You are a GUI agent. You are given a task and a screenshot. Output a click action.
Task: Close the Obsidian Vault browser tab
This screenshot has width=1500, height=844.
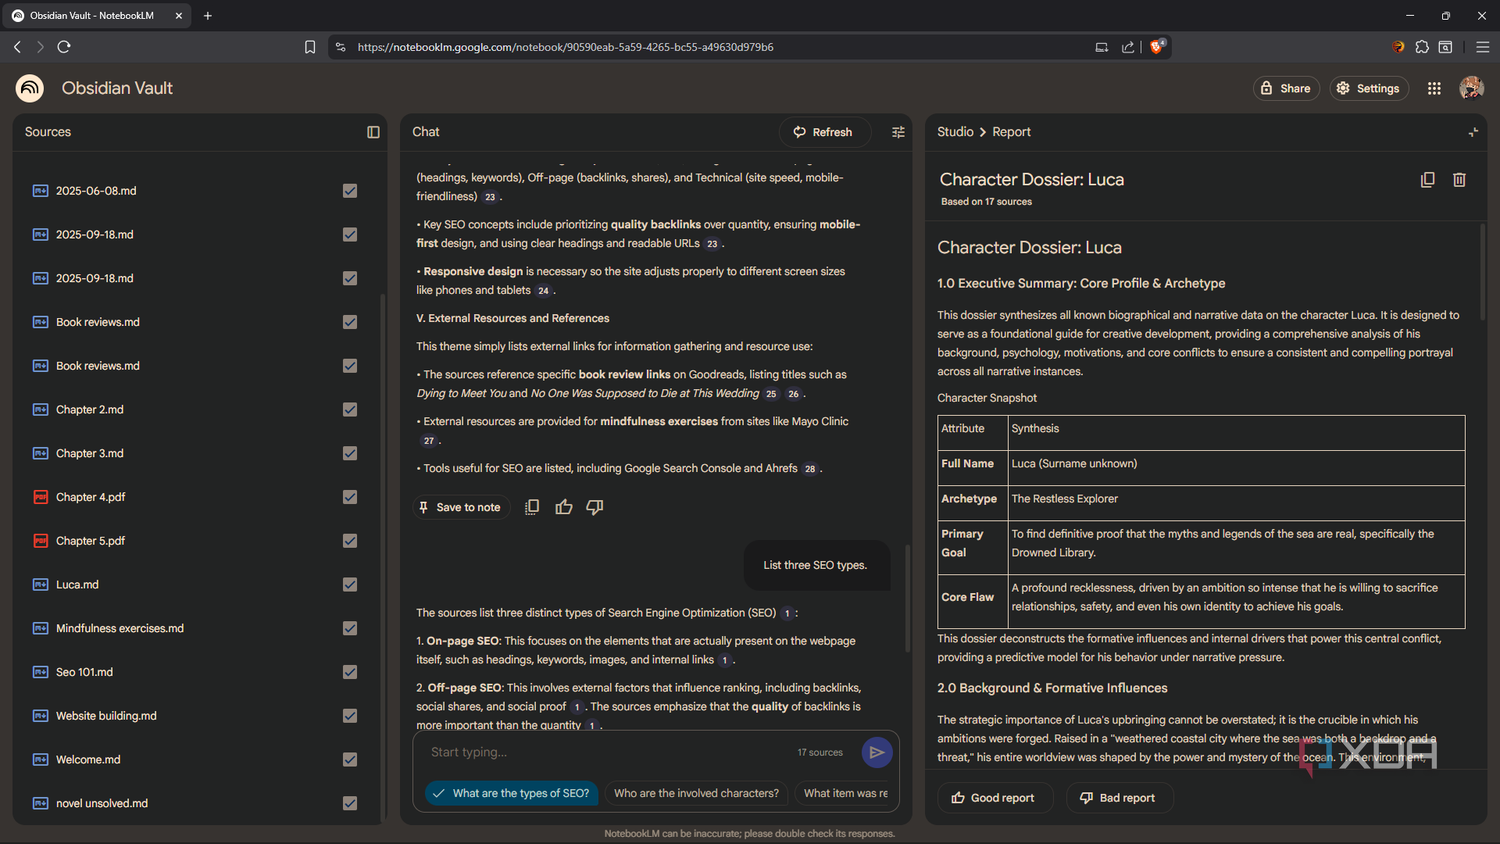(x=179, y=16)
